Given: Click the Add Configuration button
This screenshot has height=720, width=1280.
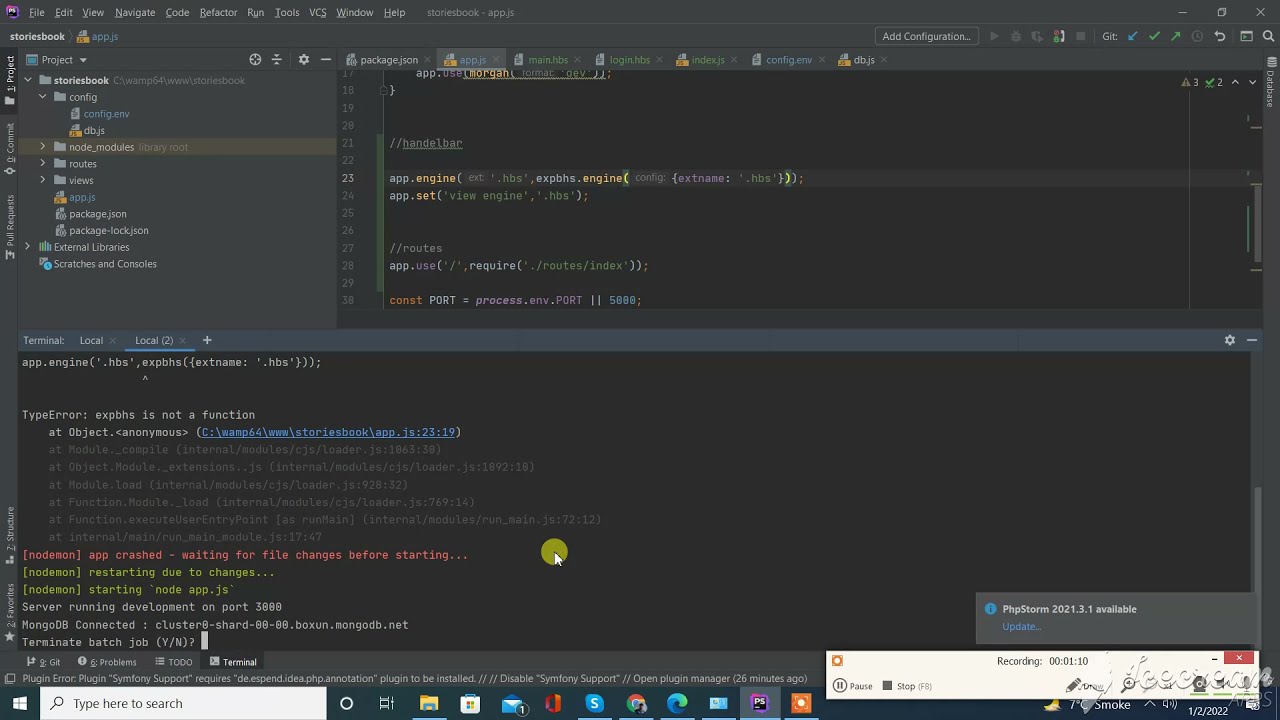Looking at the screenshot, I should 926,37.
